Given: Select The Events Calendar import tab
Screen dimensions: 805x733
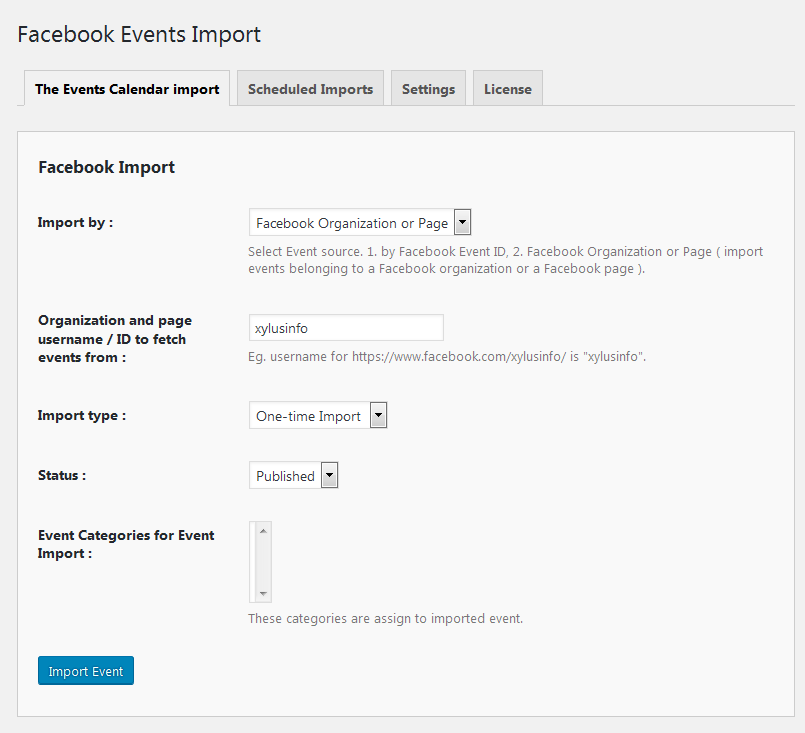Looking at the screenshot, I should click(x=127, y=89).
